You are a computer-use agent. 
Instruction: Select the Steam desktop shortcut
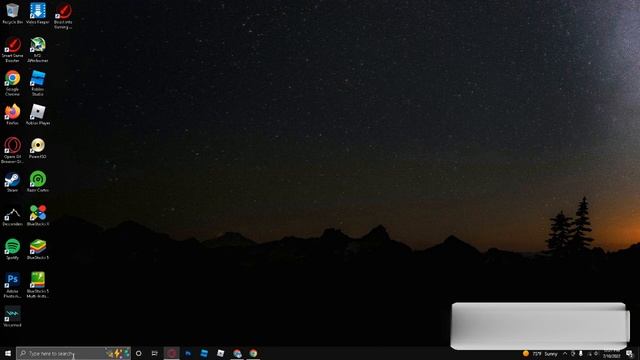(12, 182)
